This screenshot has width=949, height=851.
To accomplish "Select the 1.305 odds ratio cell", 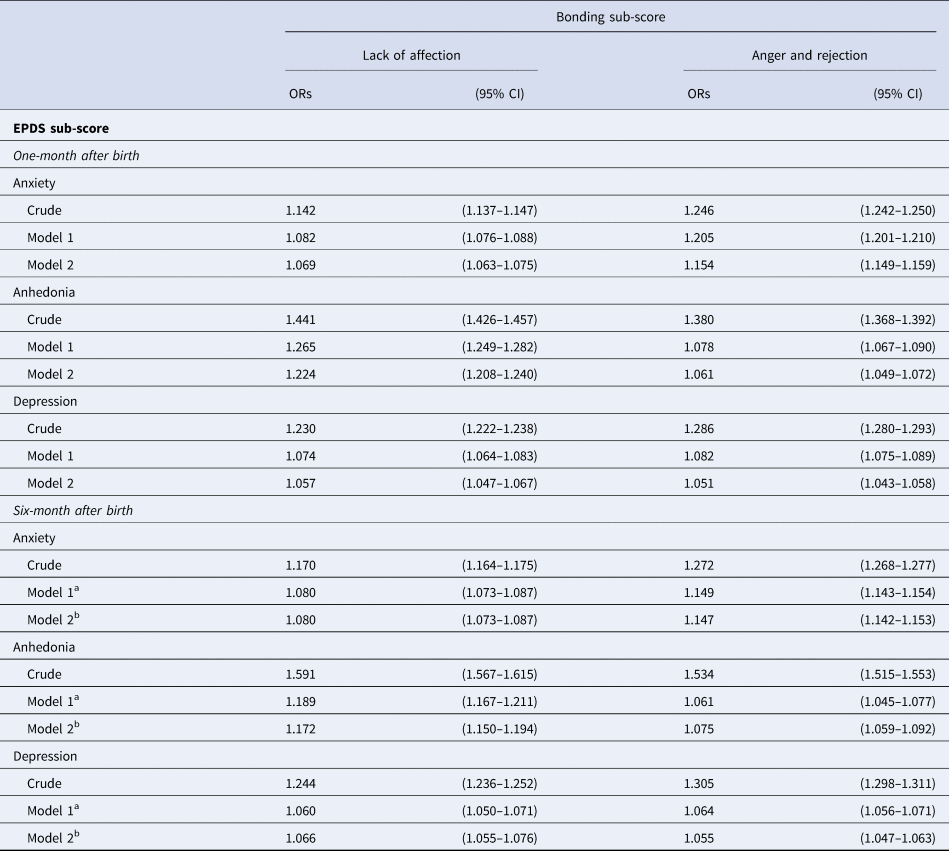I will (699, 783).
